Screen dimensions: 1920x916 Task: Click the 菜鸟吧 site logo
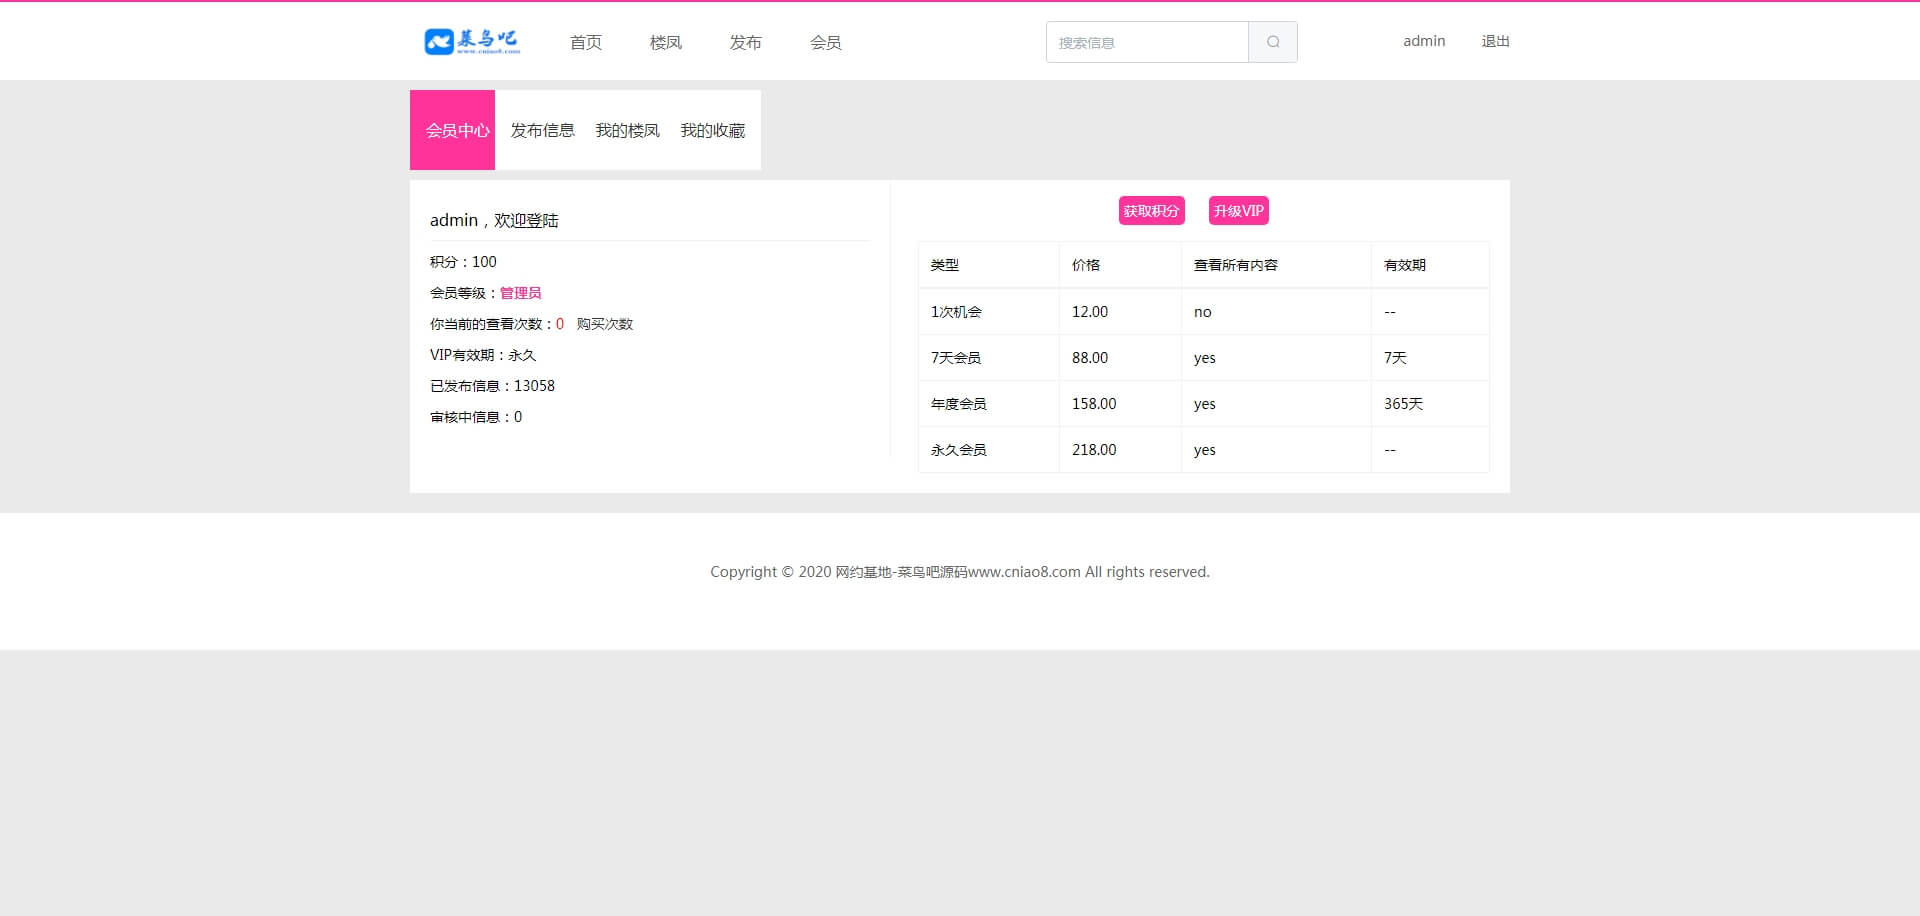click(x=472, y=42)
